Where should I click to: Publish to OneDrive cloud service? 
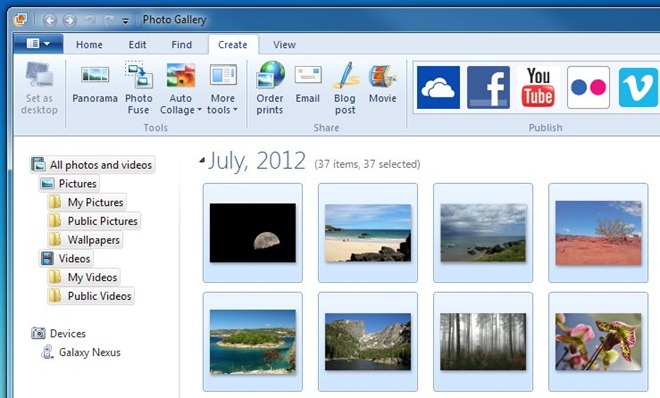click(x=438, y=87)
